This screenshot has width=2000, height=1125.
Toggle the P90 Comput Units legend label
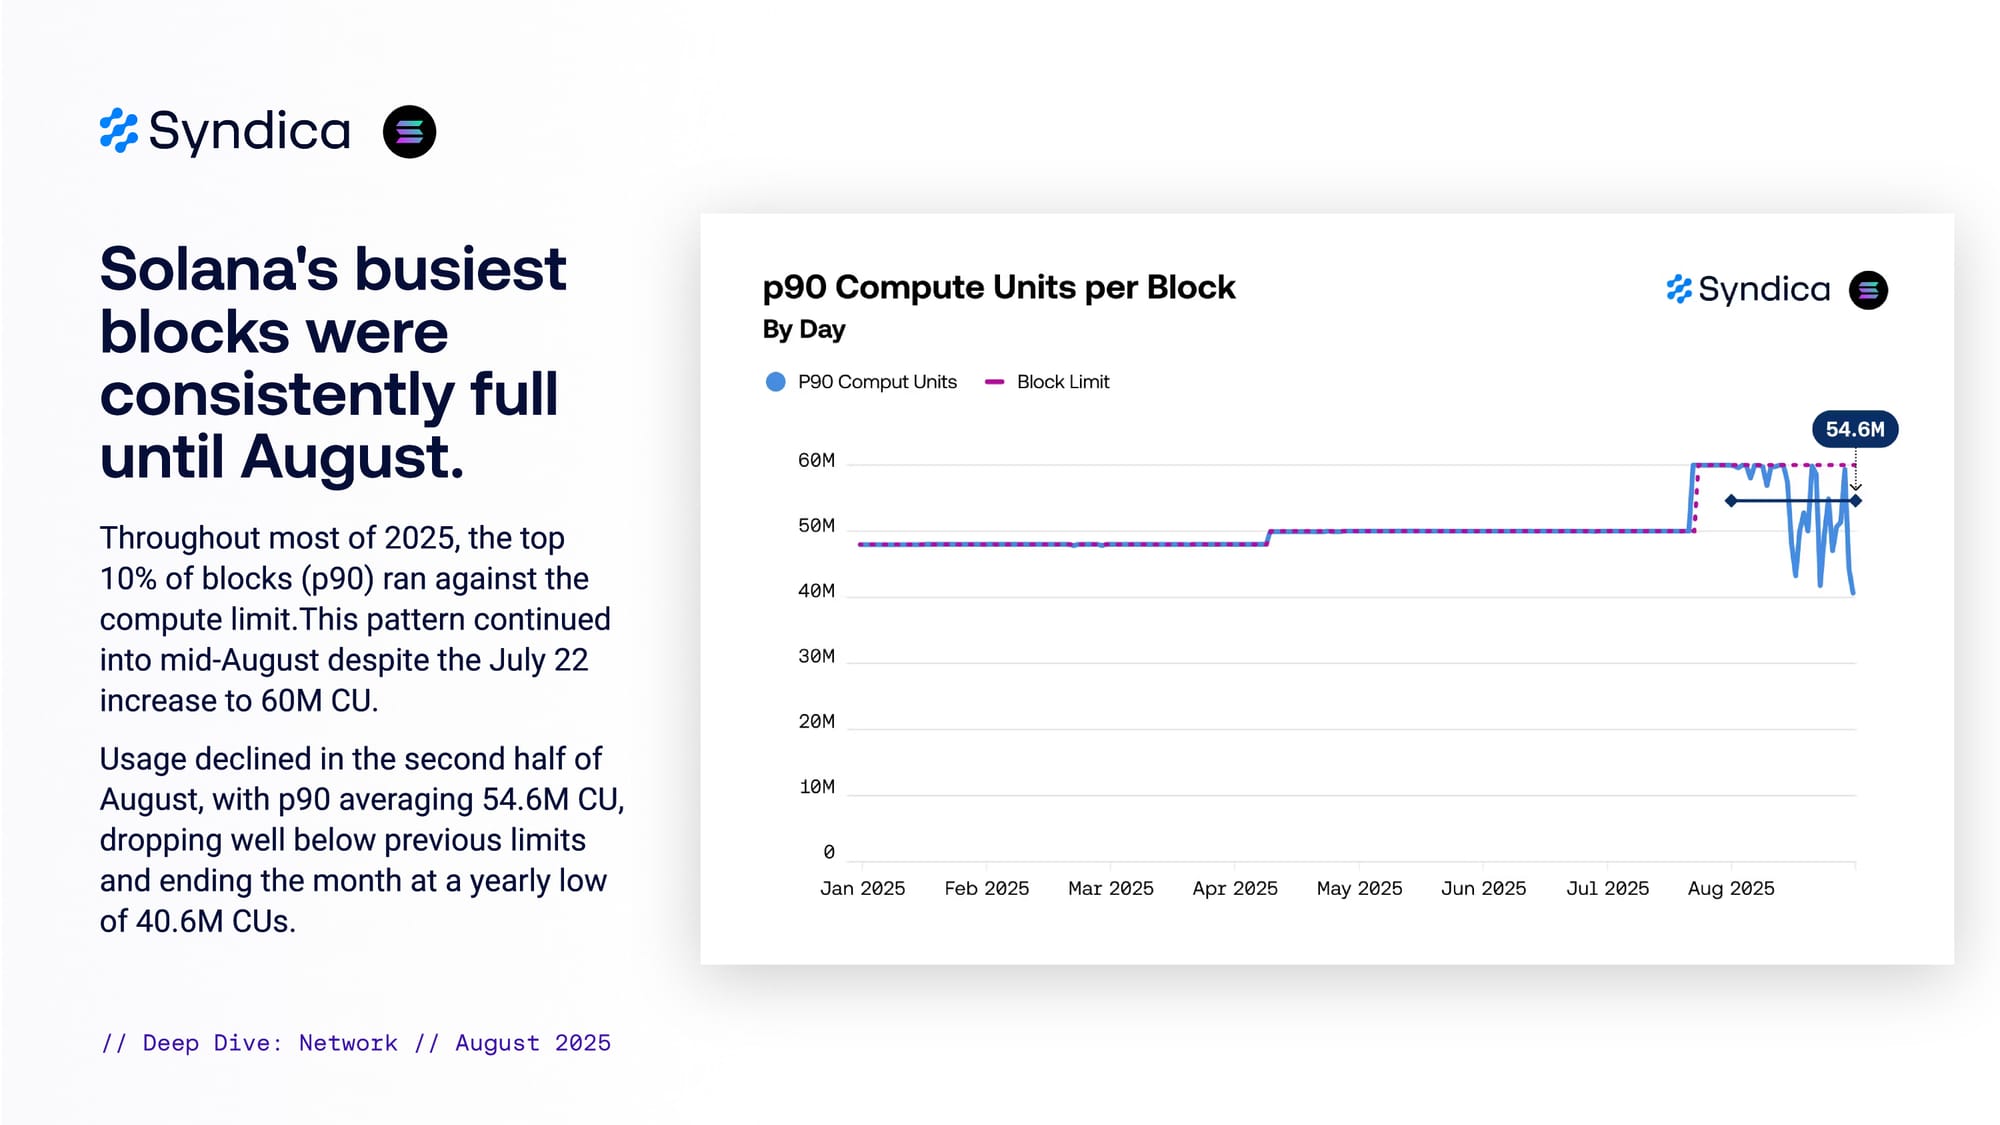coord(877,382)
